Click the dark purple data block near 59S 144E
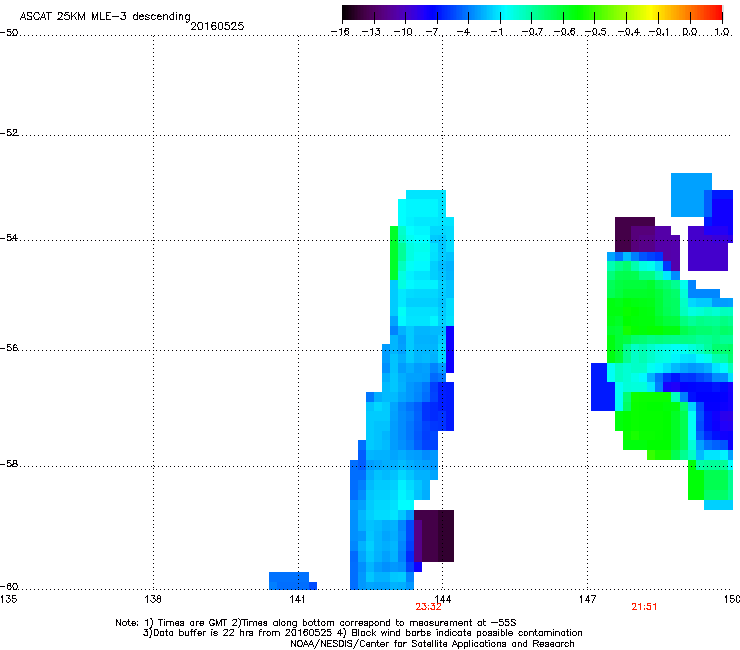 434,536
